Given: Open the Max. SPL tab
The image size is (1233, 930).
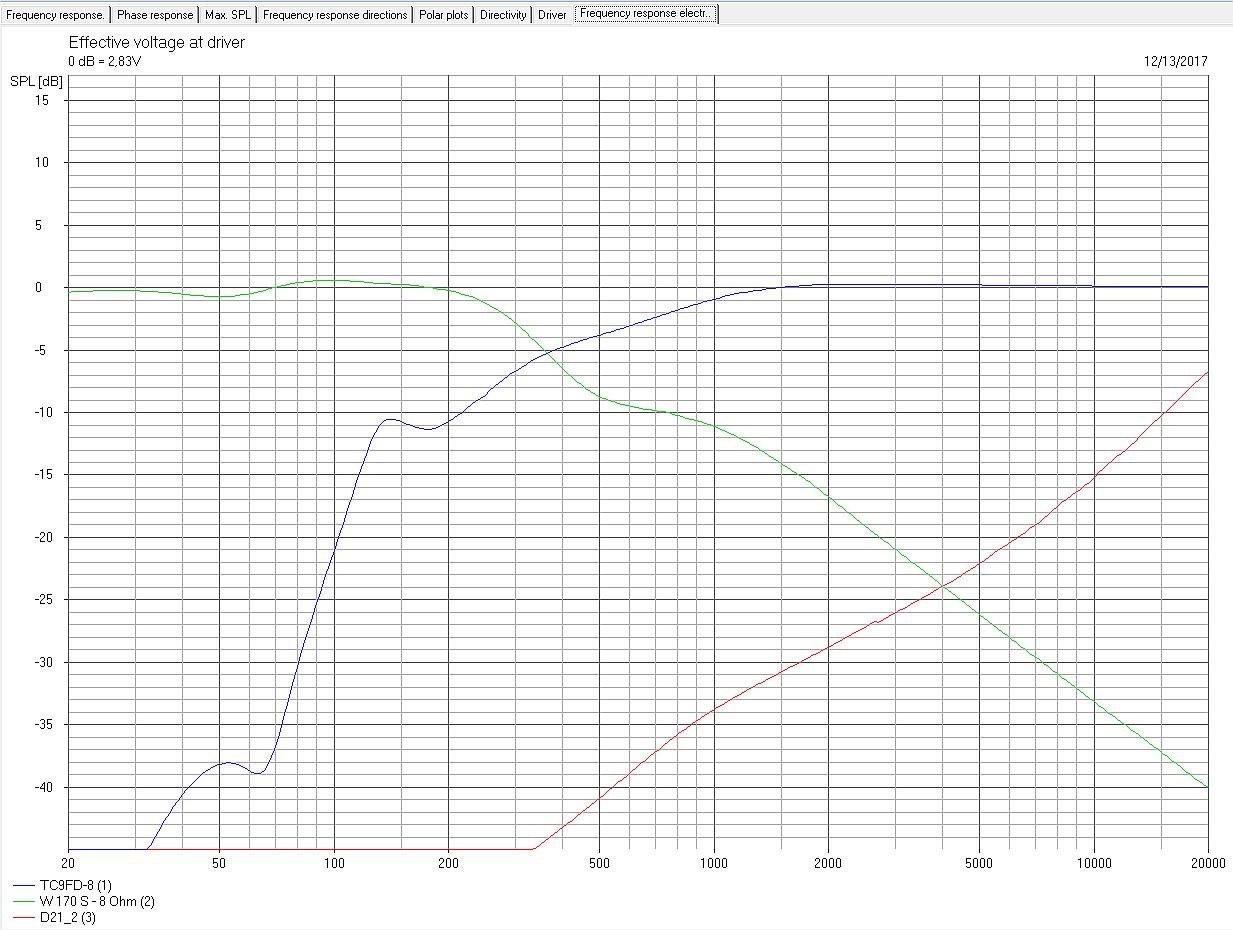Looking at the screenshot, I should click(x=228, y=15).
